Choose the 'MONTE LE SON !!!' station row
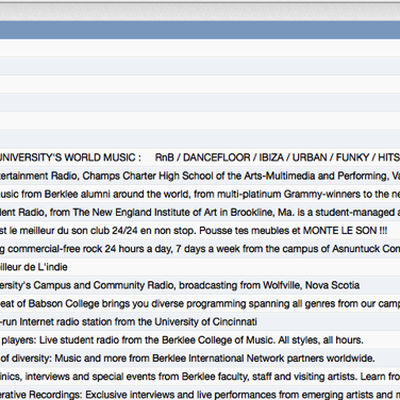400x400 pixels. (200, 230)
